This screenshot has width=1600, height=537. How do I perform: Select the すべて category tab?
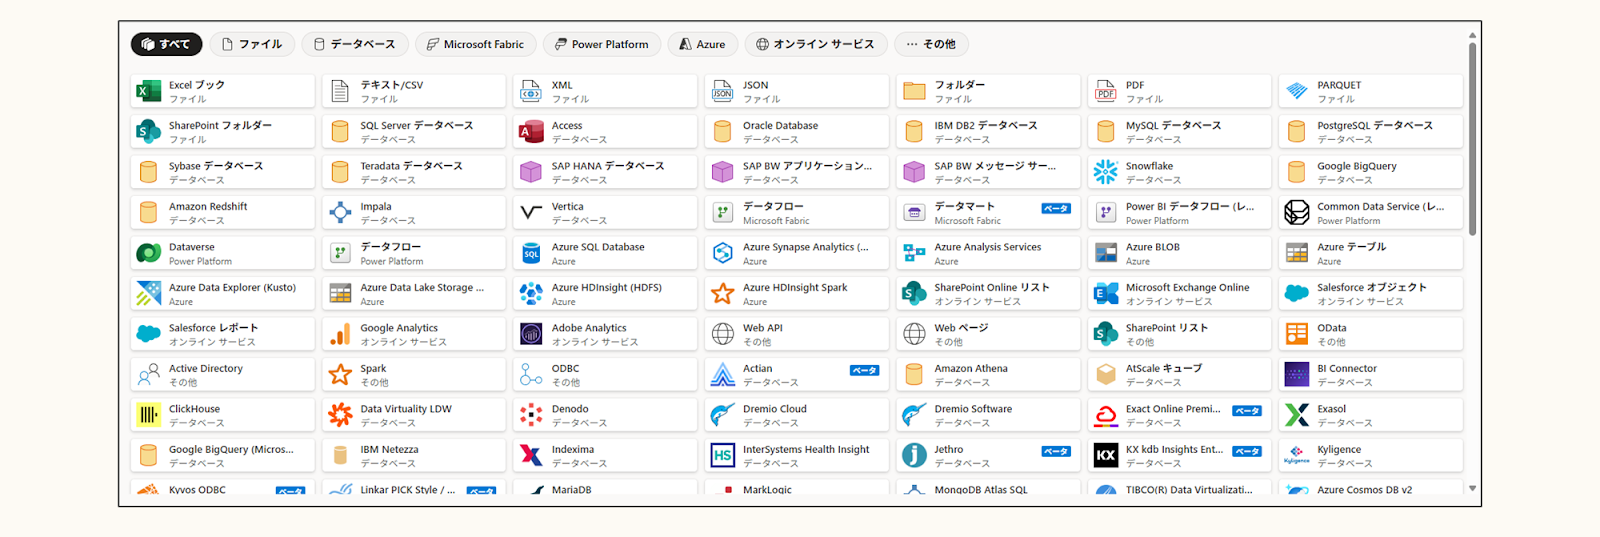(166, 44)
